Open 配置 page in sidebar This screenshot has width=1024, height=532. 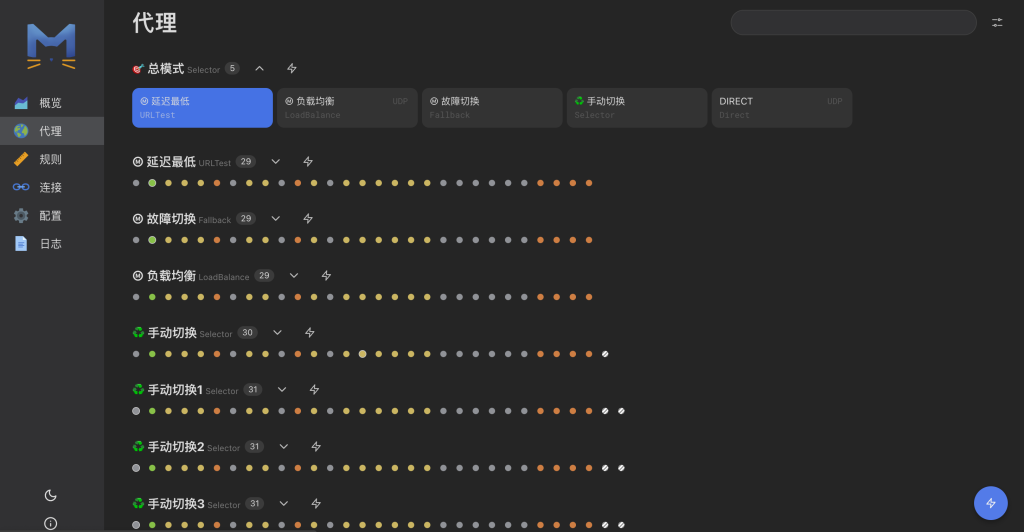tap(50, 215)
